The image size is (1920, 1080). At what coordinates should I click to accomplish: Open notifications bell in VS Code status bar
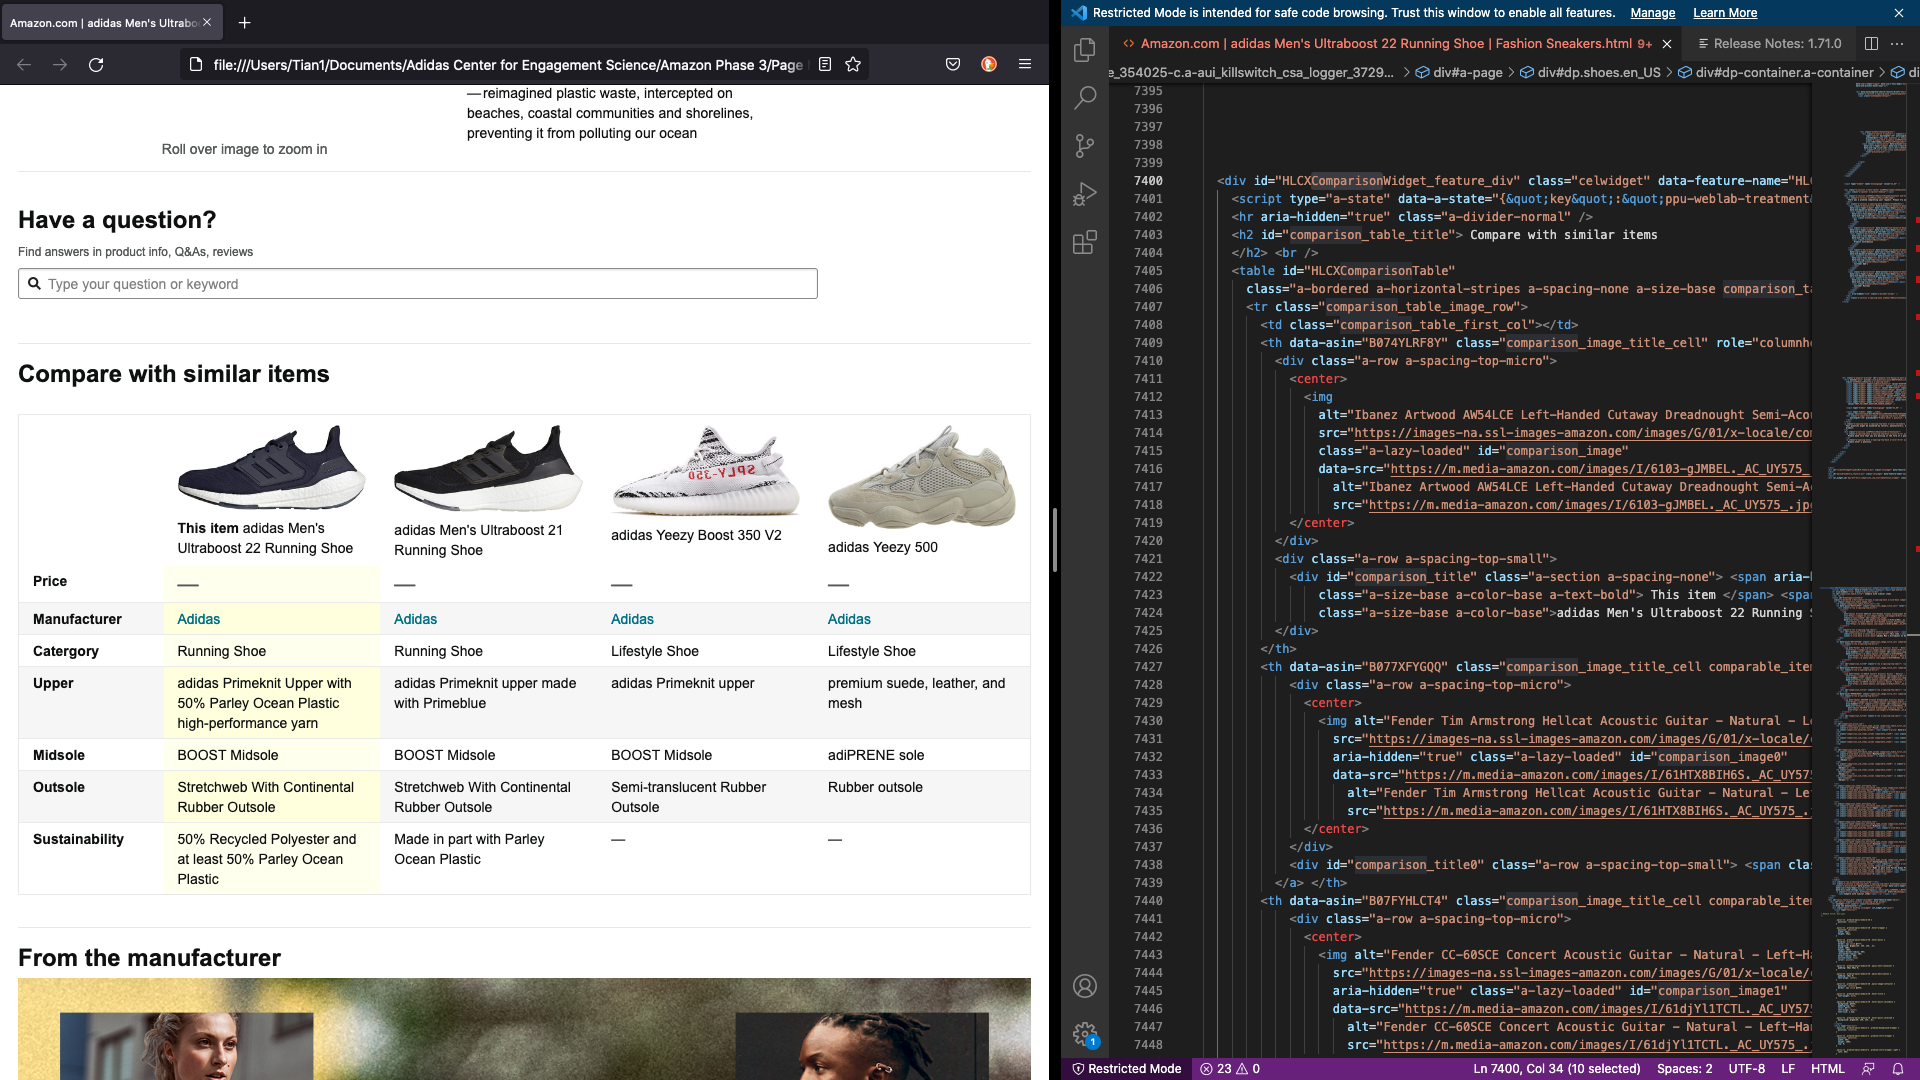pyautogui.click(x=1898, y=1069)
